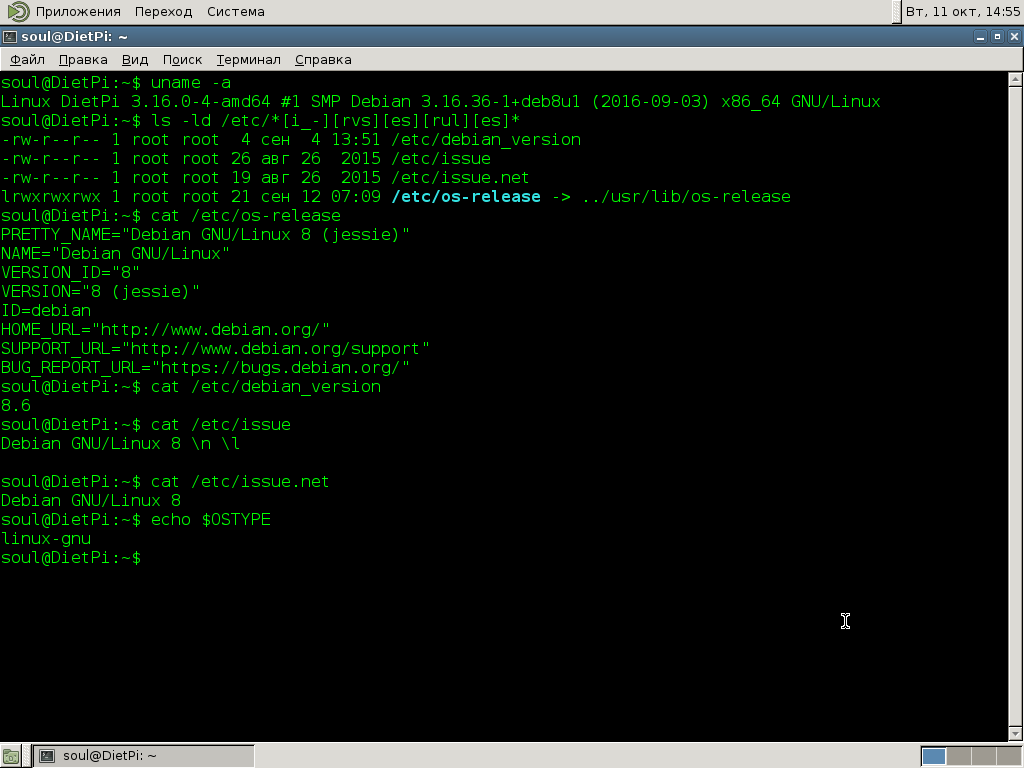Image resolution: width=1024 pixels, height=768 pixels.
Task: Click the 'echo $OSTYPE' command text
Action: coord(211,520)
